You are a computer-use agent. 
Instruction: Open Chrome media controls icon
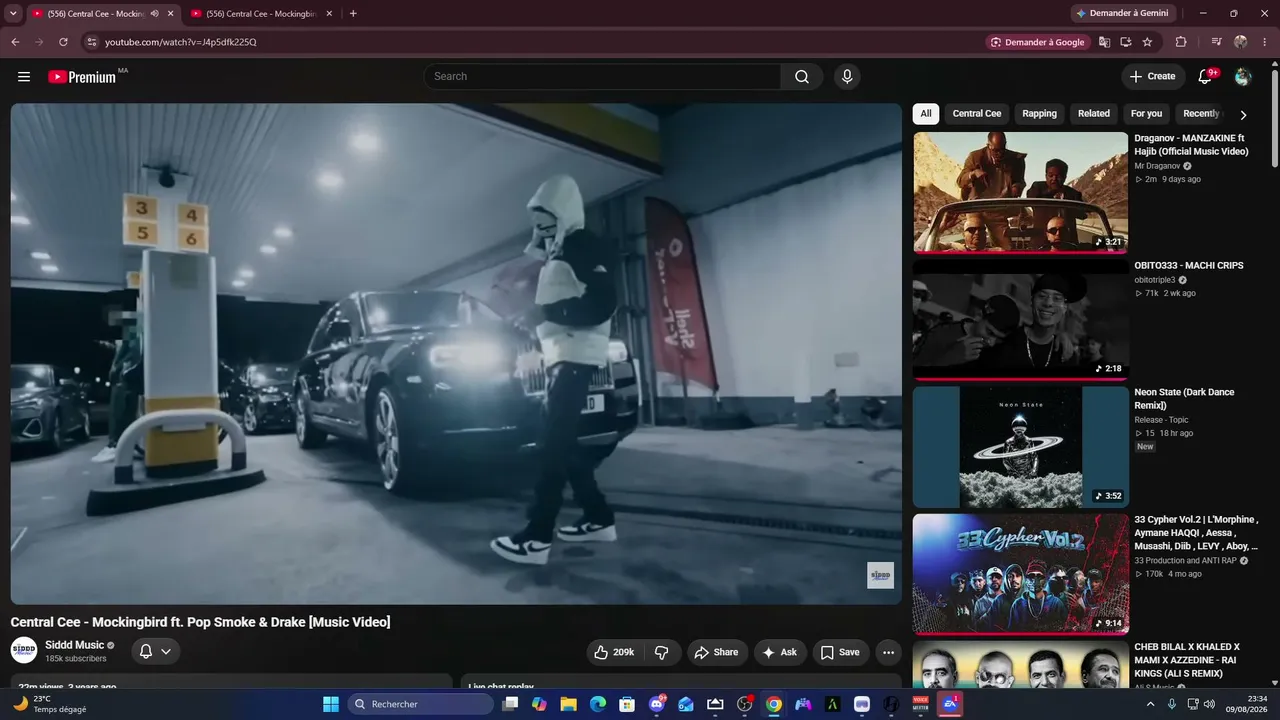click(x=1216, y=42)
